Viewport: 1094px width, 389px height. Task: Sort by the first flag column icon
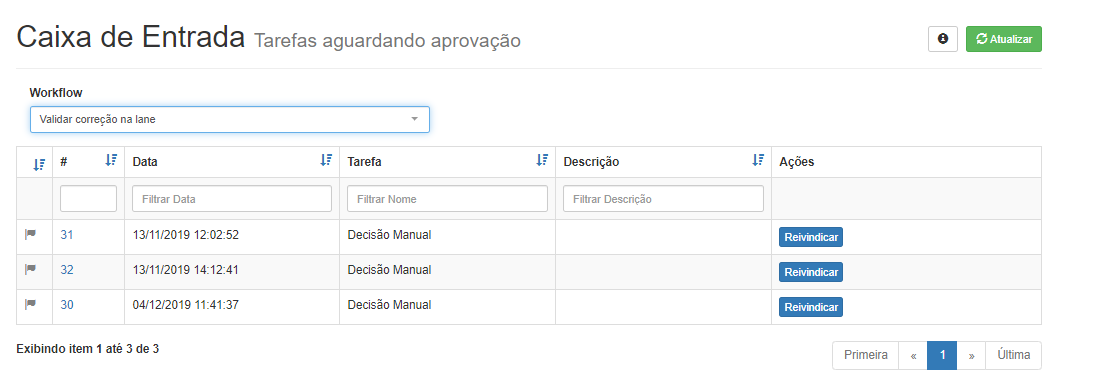(x=39, y=165)
